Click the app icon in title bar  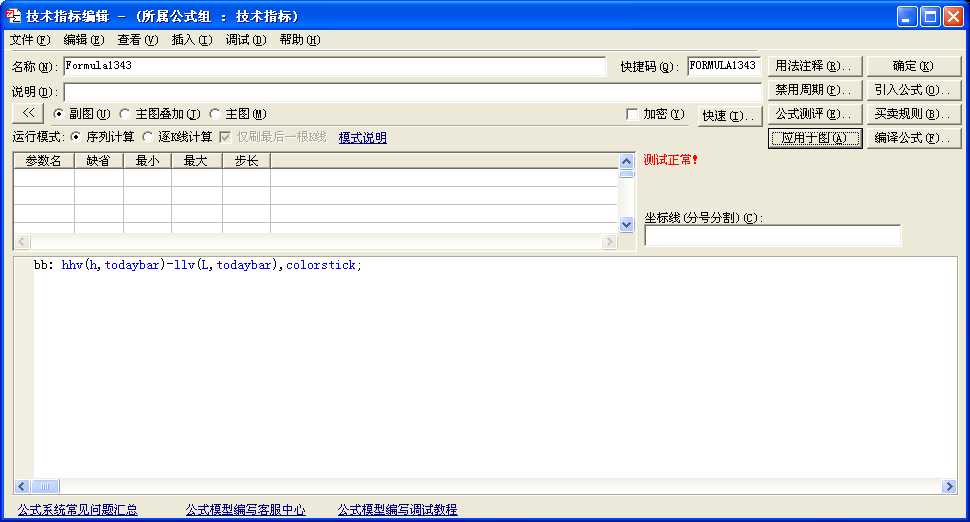13,16
